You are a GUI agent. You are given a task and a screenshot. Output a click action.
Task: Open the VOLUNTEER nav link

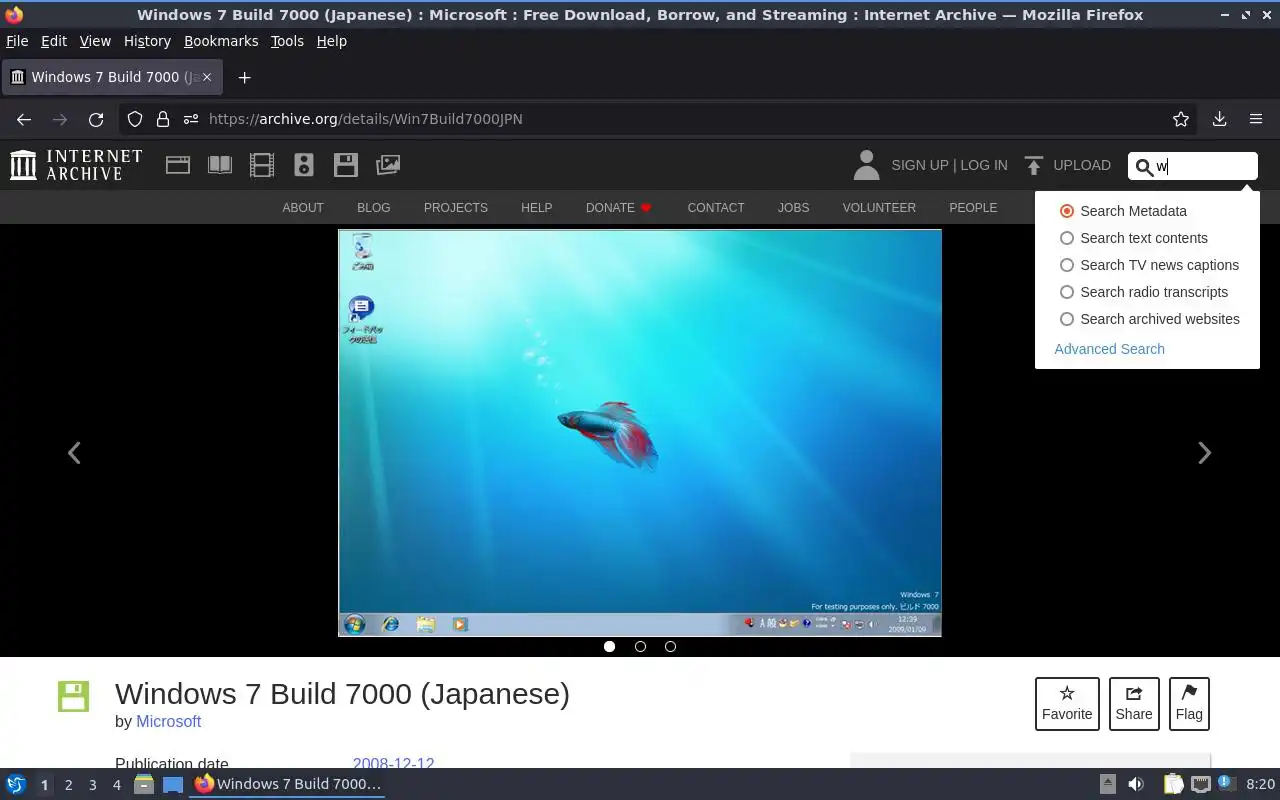click(x=879, y=208)
